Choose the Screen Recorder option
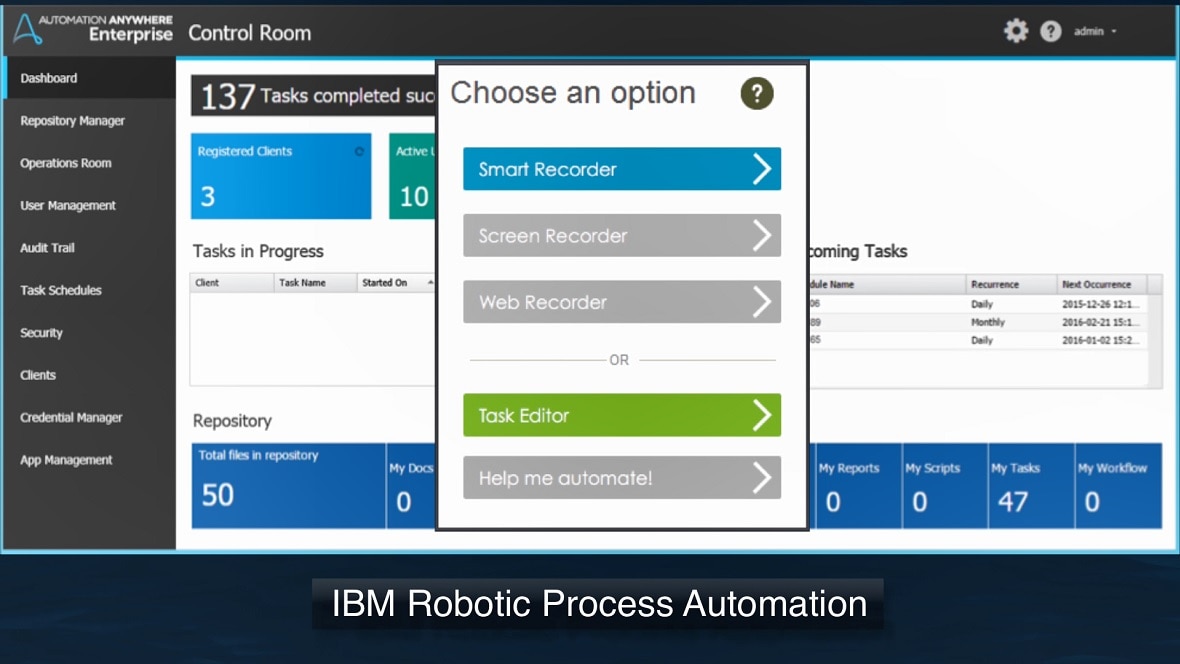Screen dimensions: 1180x664 (622, 236)
